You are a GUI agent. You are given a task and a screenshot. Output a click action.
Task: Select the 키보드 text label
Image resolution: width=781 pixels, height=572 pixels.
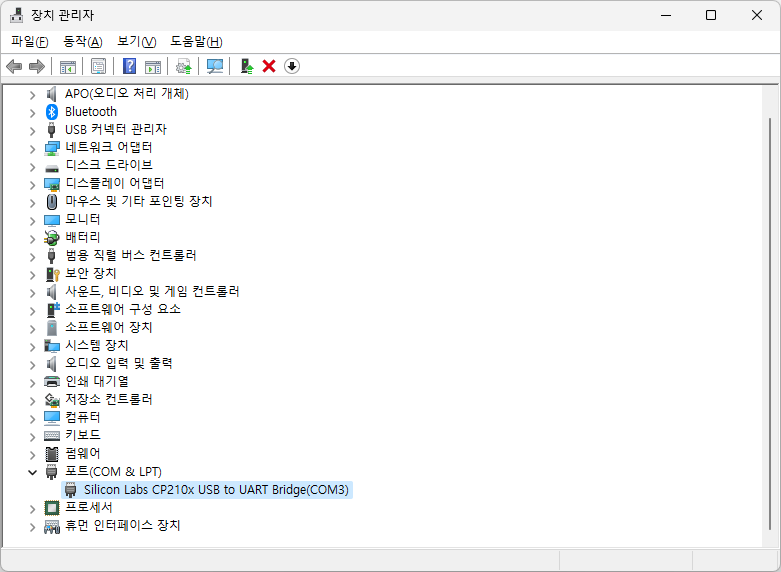(x=83, y=435)
